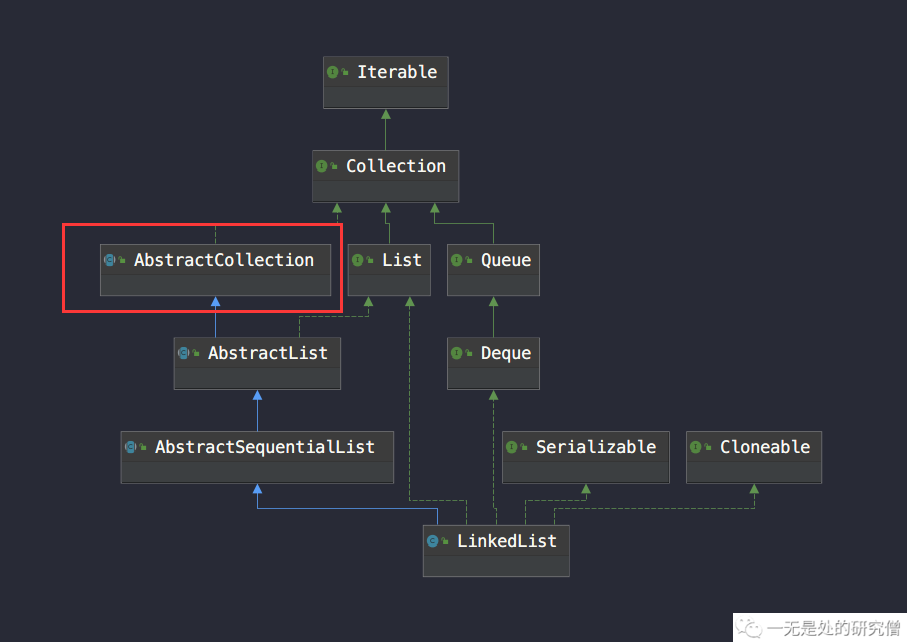Select the Cloneable node label
Screen dimensions: 907x642
point(765,447)
